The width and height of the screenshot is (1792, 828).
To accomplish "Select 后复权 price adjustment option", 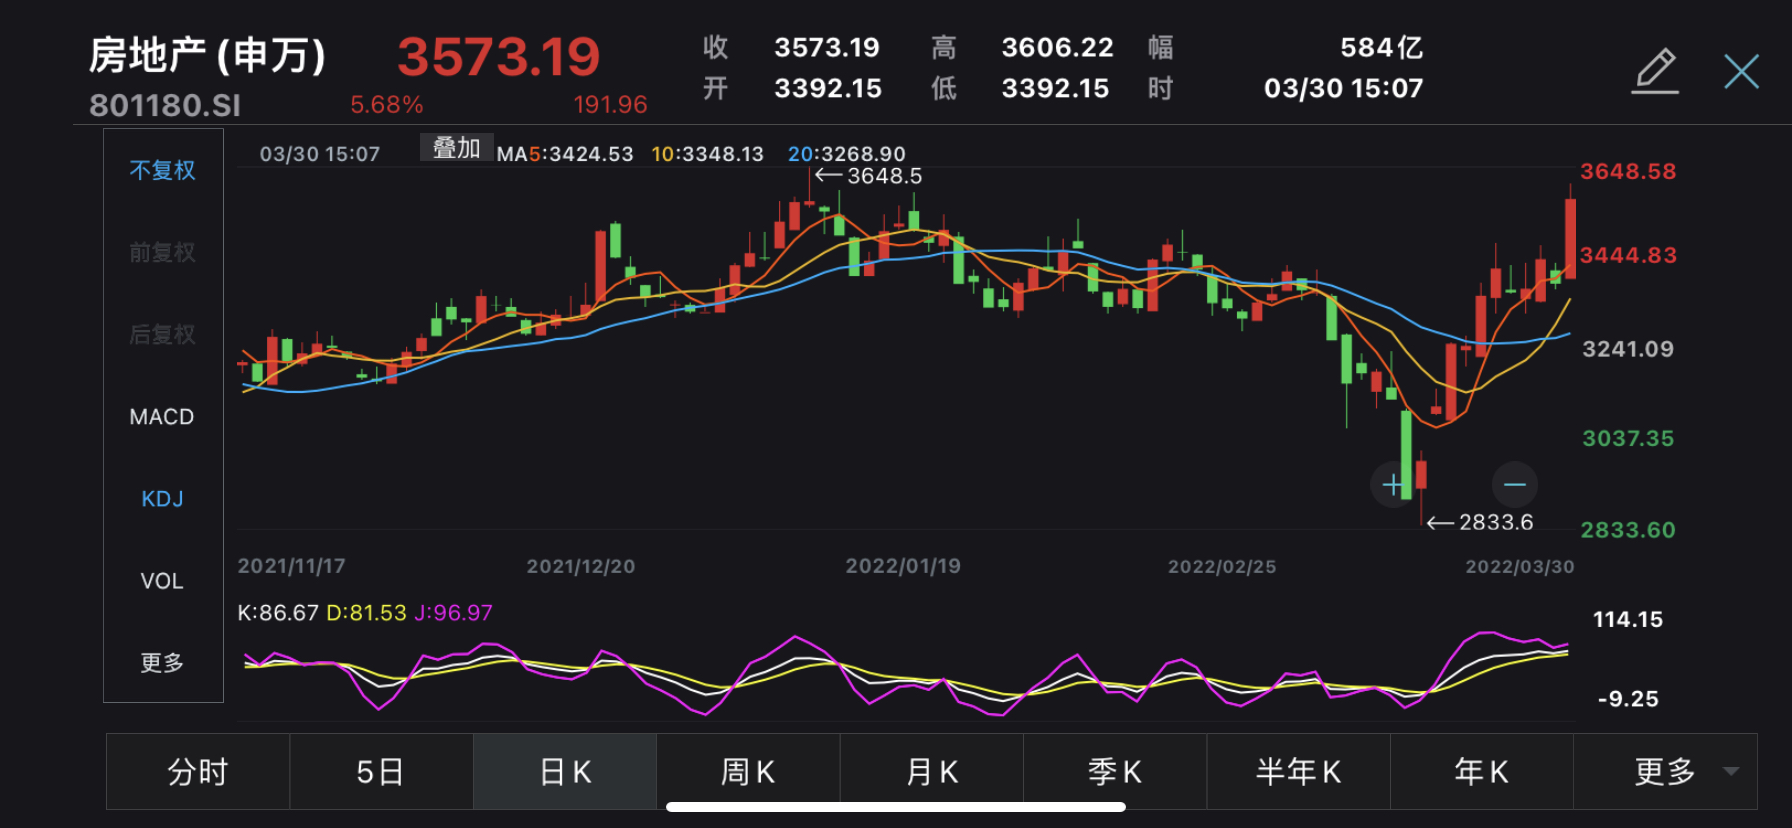I will (x=162, y=334).
